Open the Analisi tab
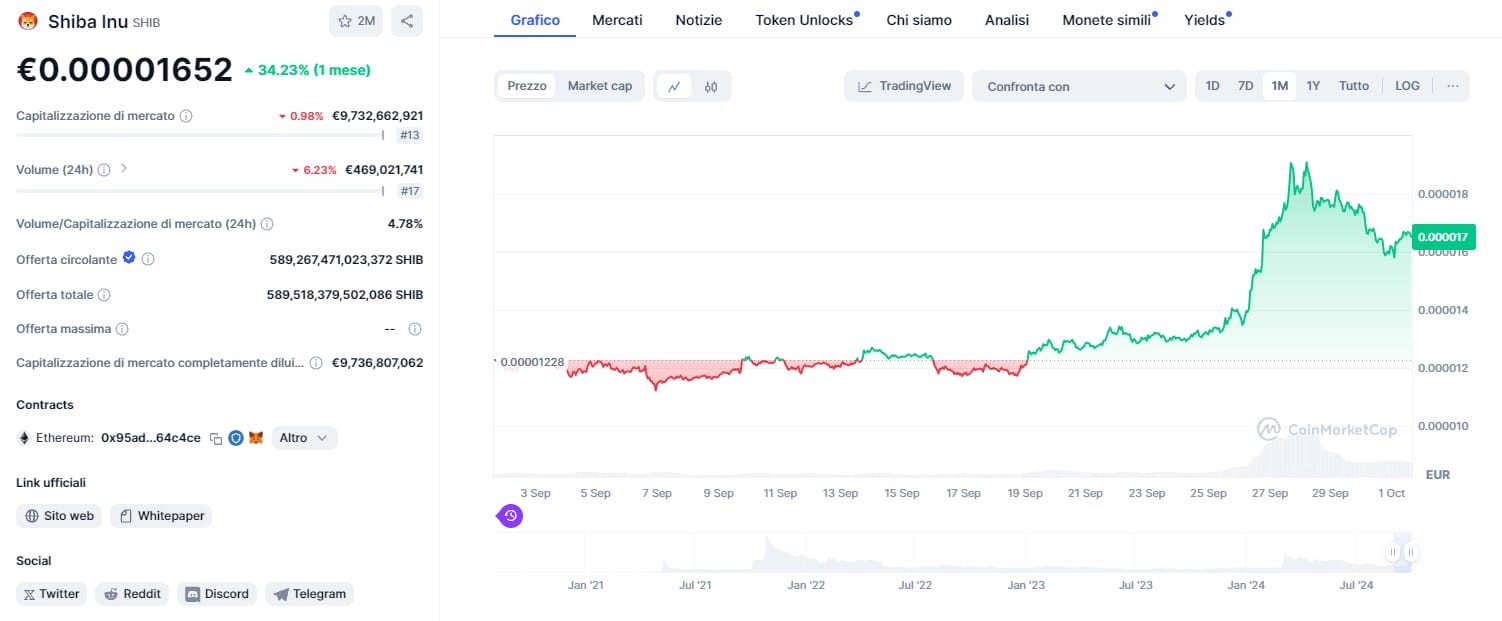The height and width of the screenshot is (621, 1502). click(1007, 20)
